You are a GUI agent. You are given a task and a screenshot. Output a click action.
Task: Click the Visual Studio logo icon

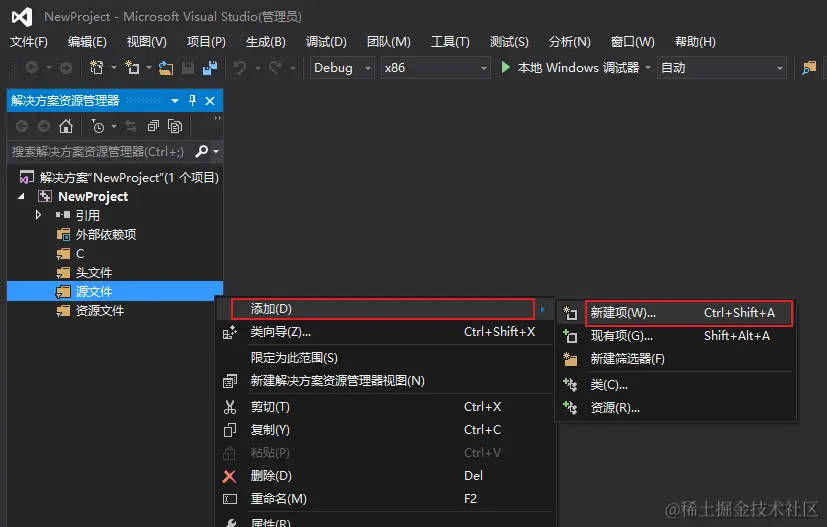pos(22,17)
